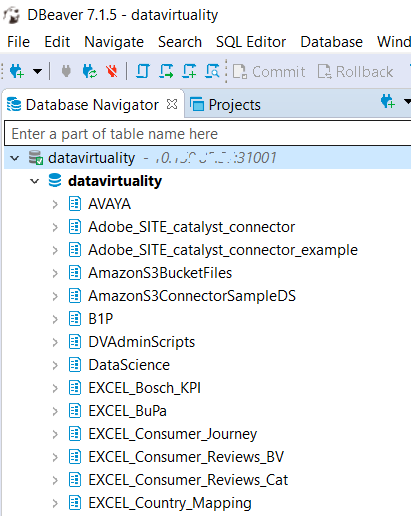411x516 pixels.
Task: Click the red Disconnect icon
Action: (x=112, y=71)
